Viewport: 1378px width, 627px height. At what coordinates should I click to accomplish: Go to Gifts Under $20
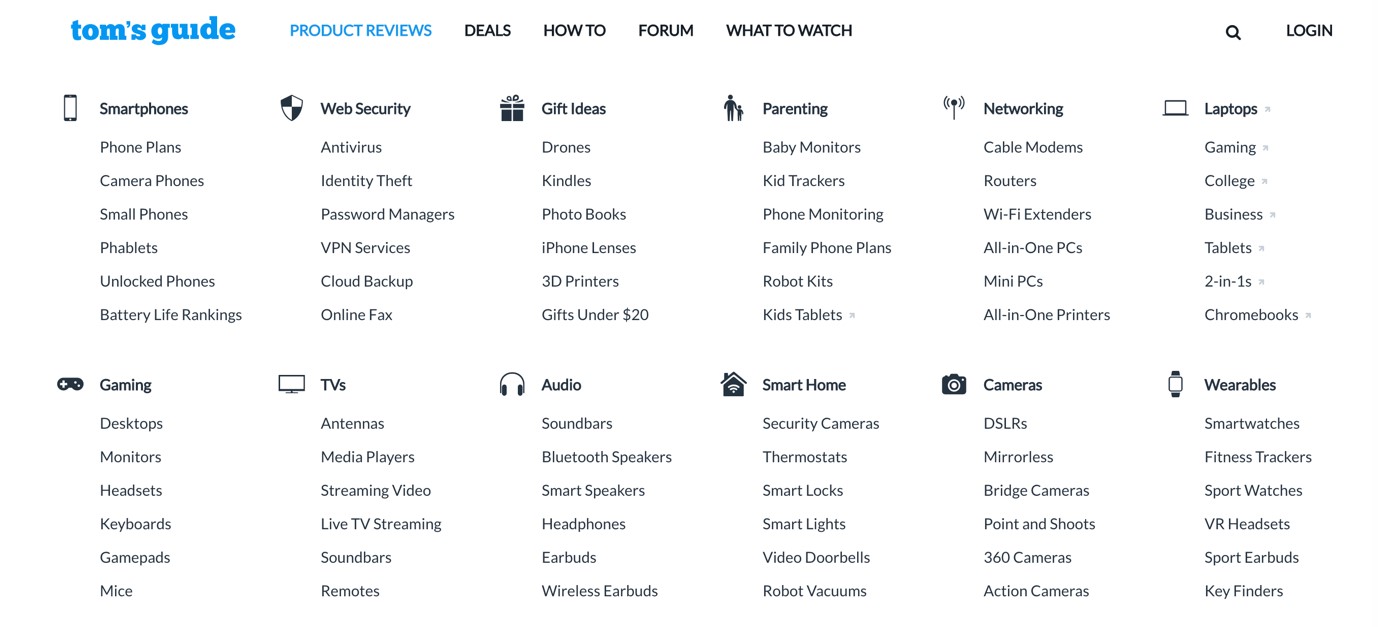click(595, 314)
